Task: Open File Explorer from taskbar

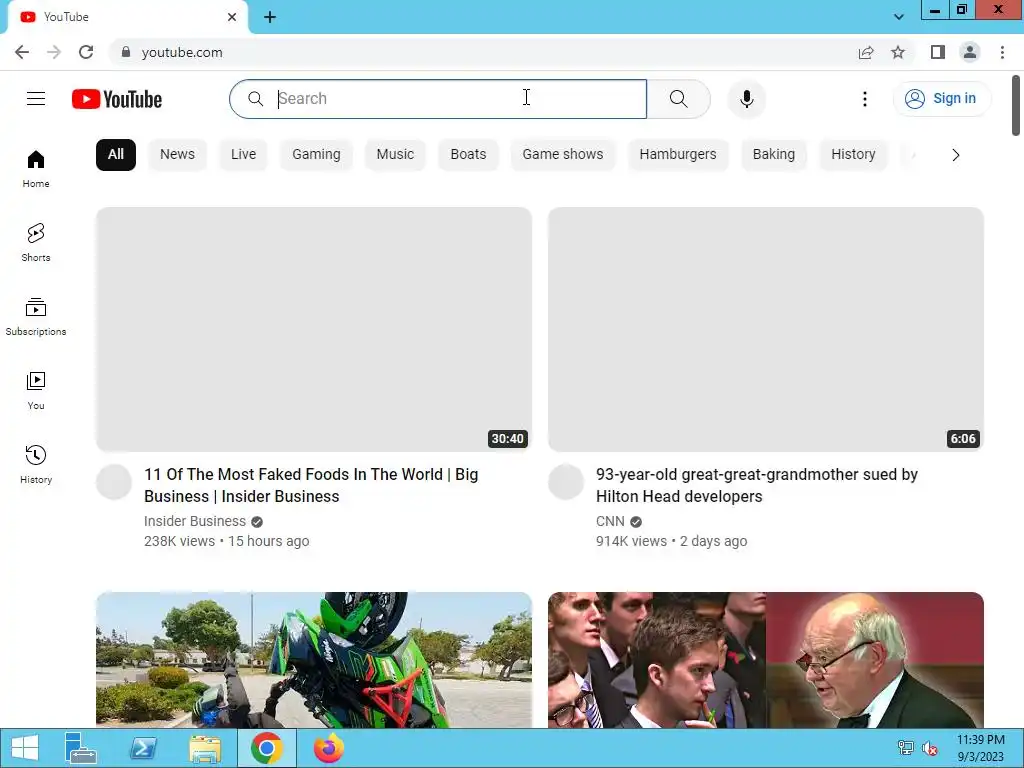Action: (x=205, y=748)
